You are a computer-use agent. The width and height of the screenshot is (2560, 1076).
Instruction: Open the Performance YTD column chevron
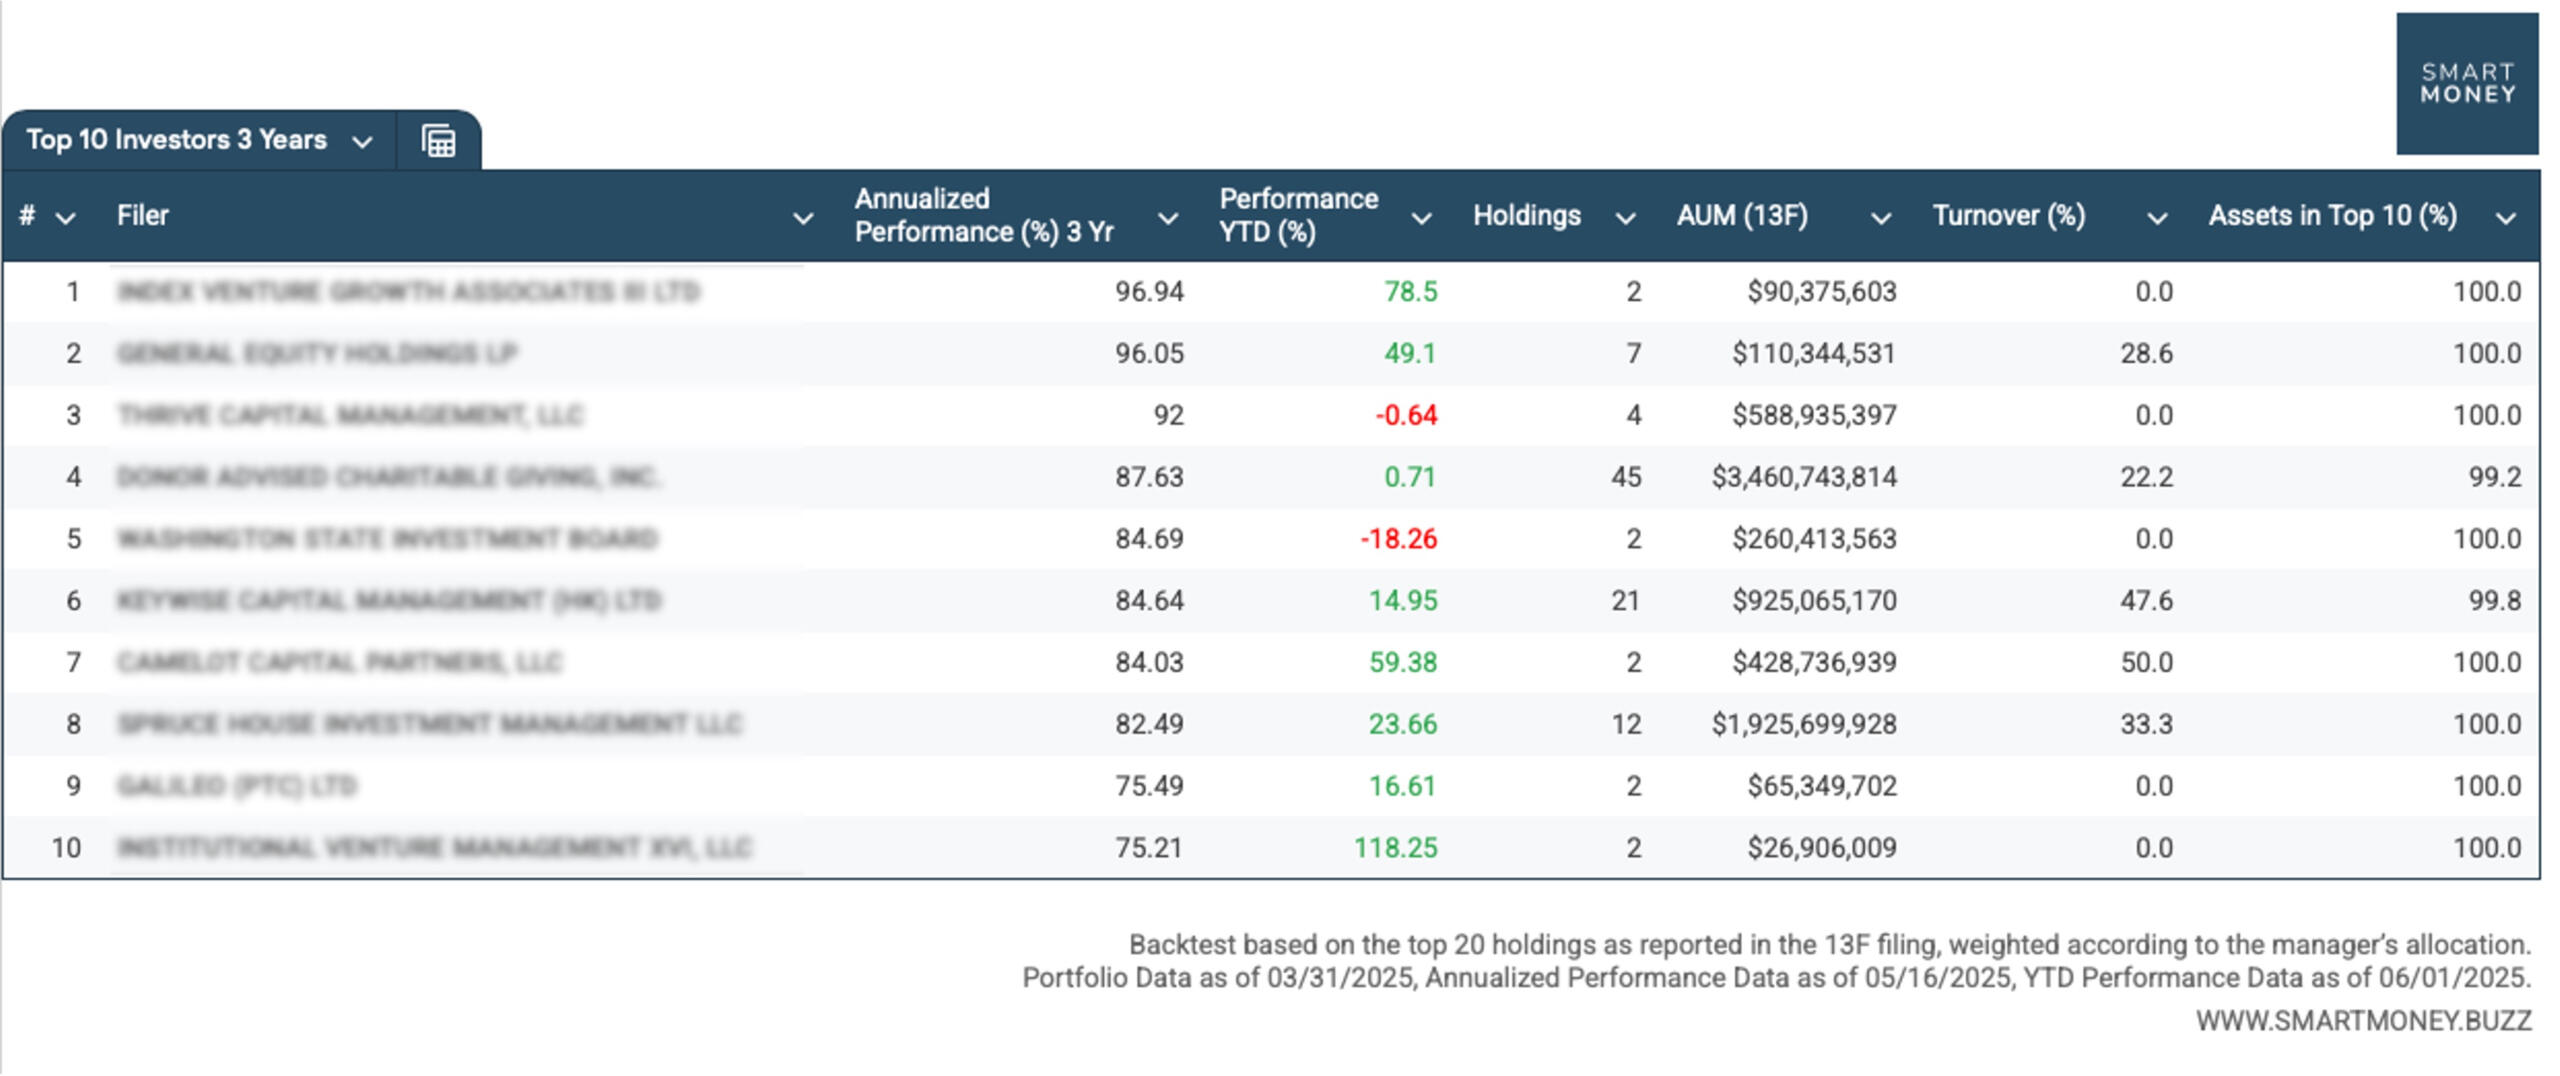(1421, 218)
